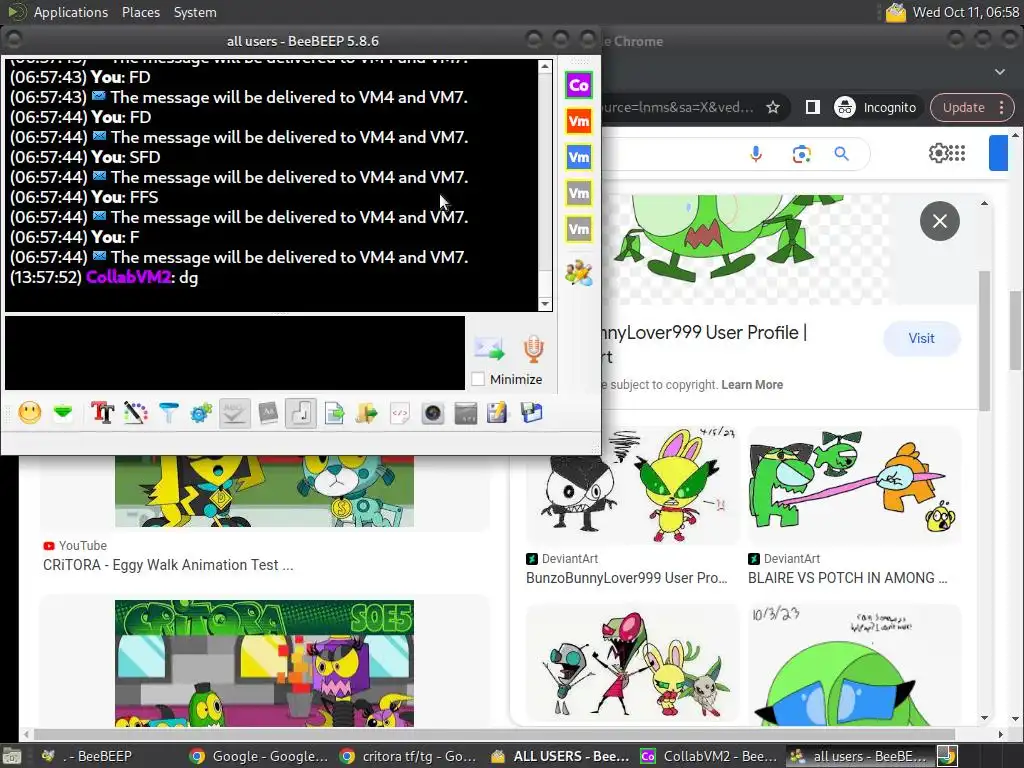The width and height of the screenshot is (1024, 768).
Task: Click the dark gray window icon in toolbar
Action: tap(466, 413)
